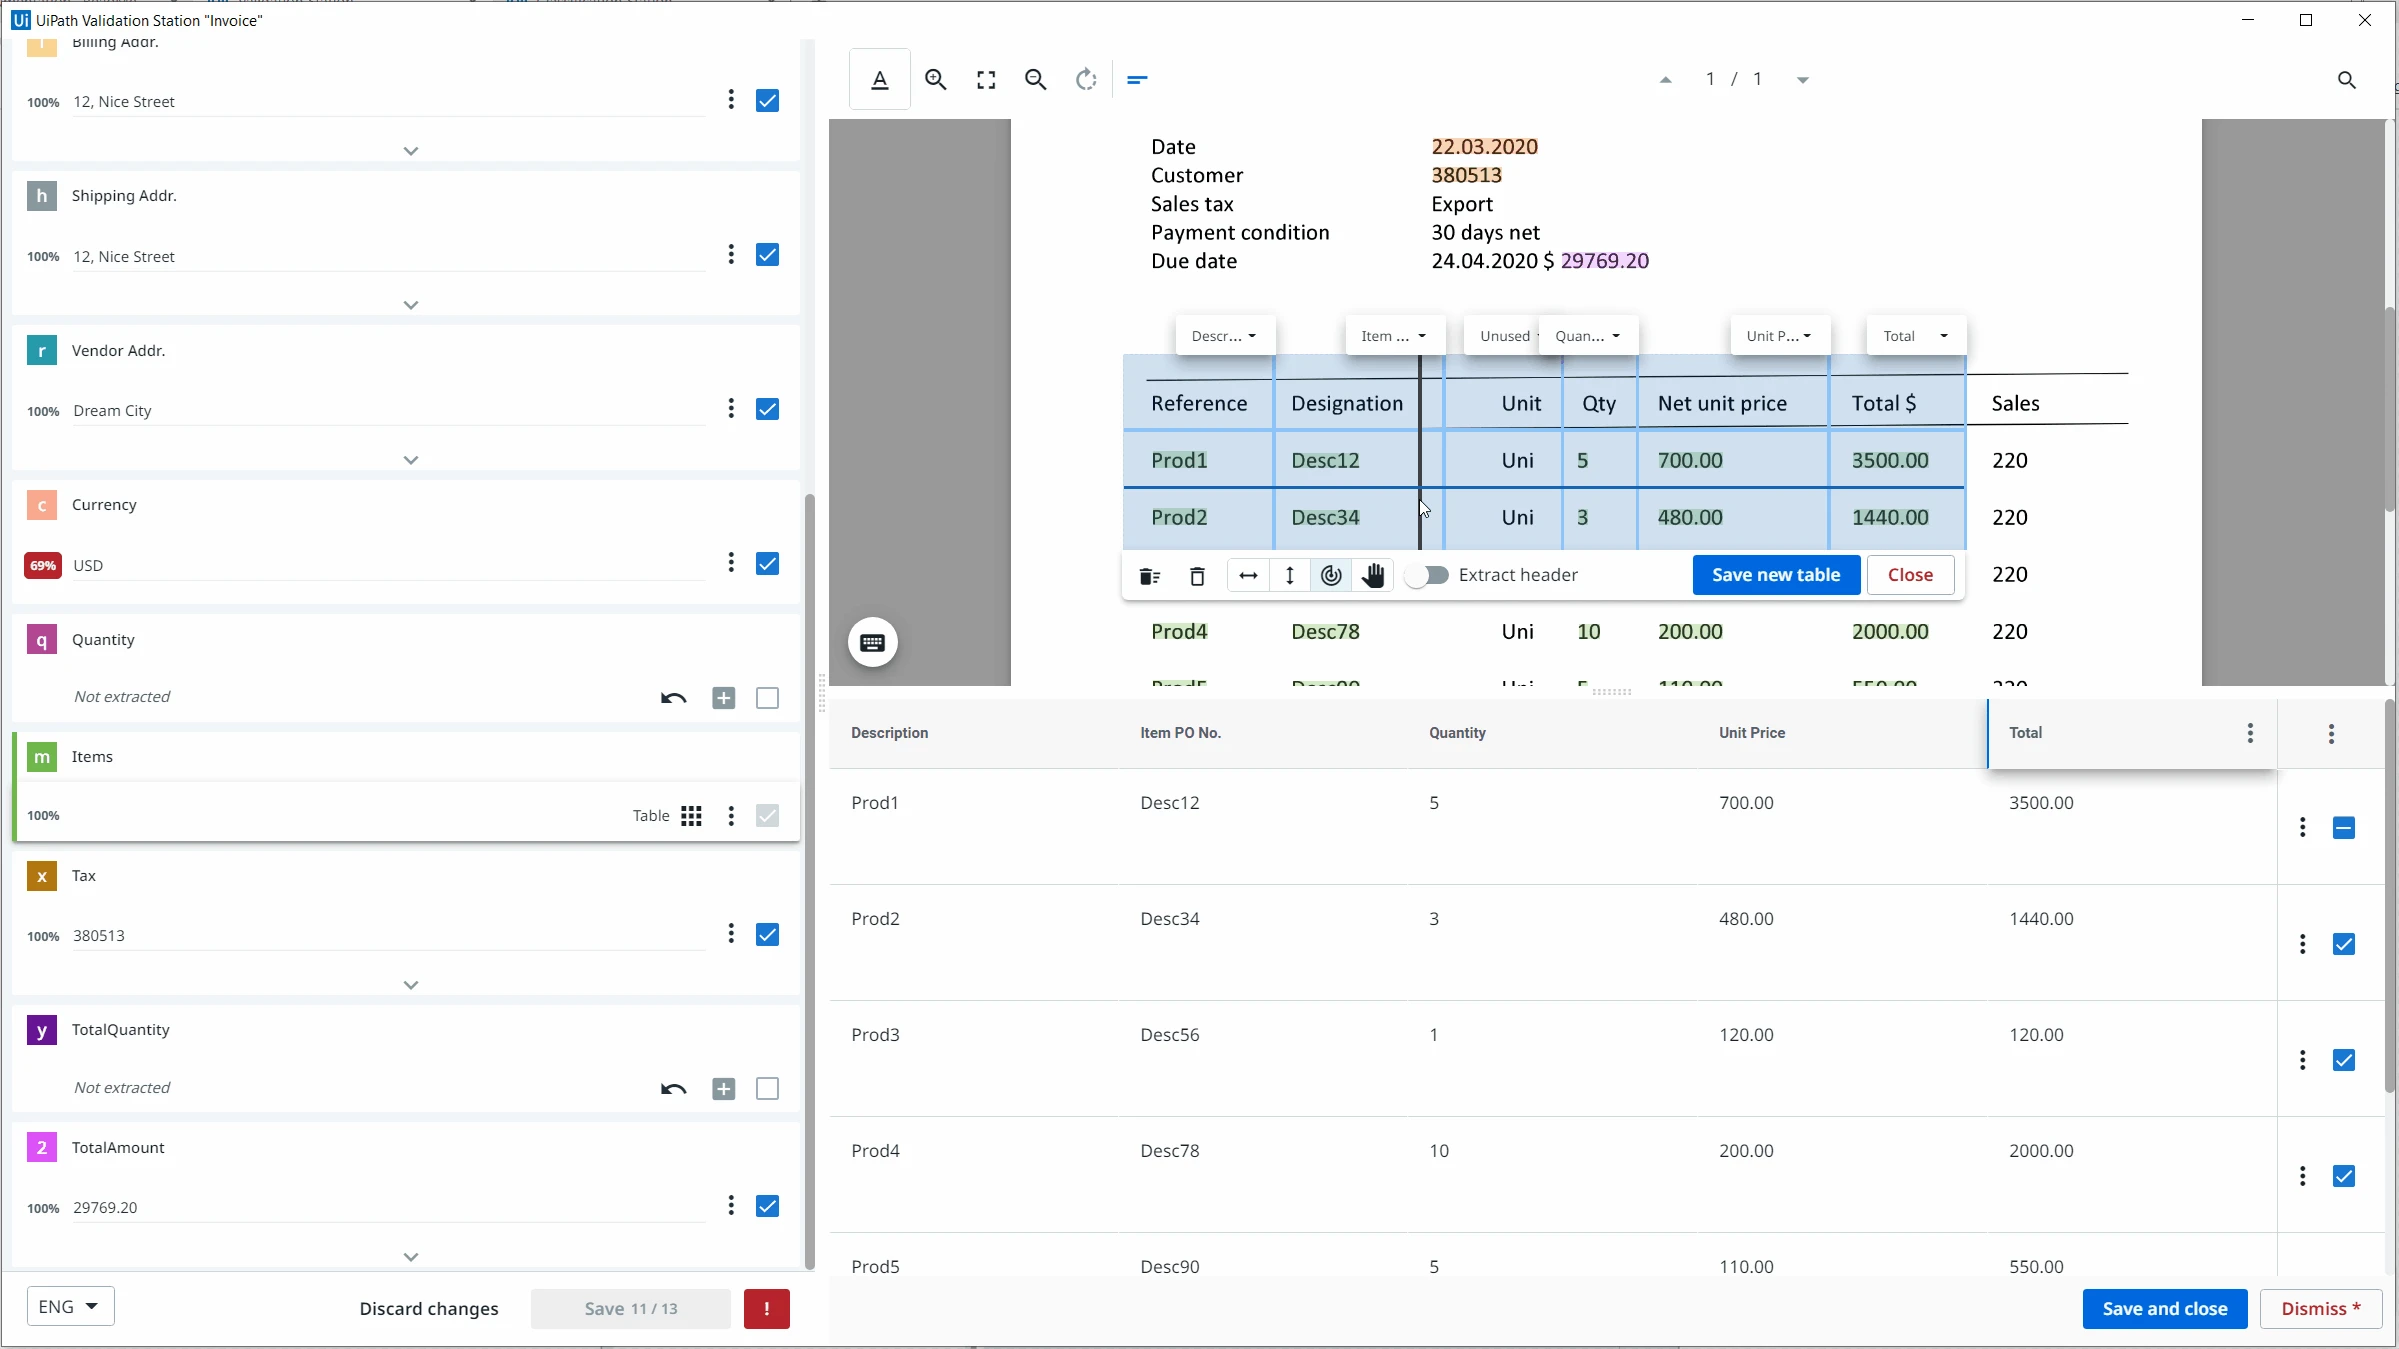Check the Quantity field confirmation checkbox
2399x1349 pixels.
[767, 698]
